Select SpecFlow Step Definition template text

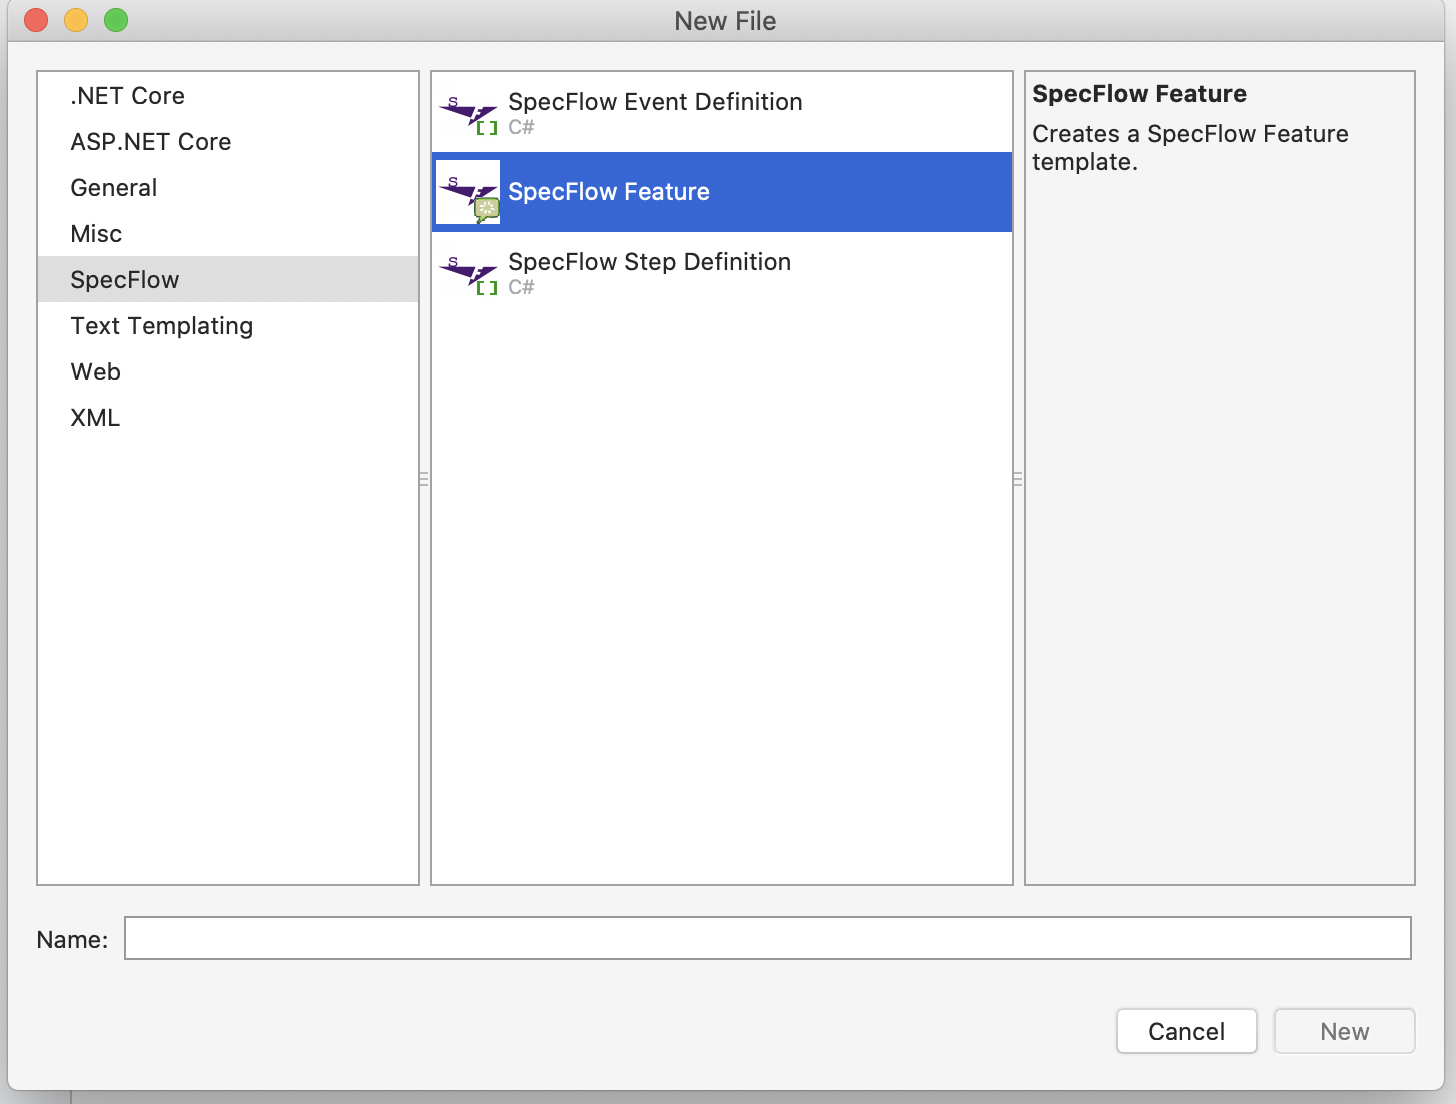click(x=650, y=262)
